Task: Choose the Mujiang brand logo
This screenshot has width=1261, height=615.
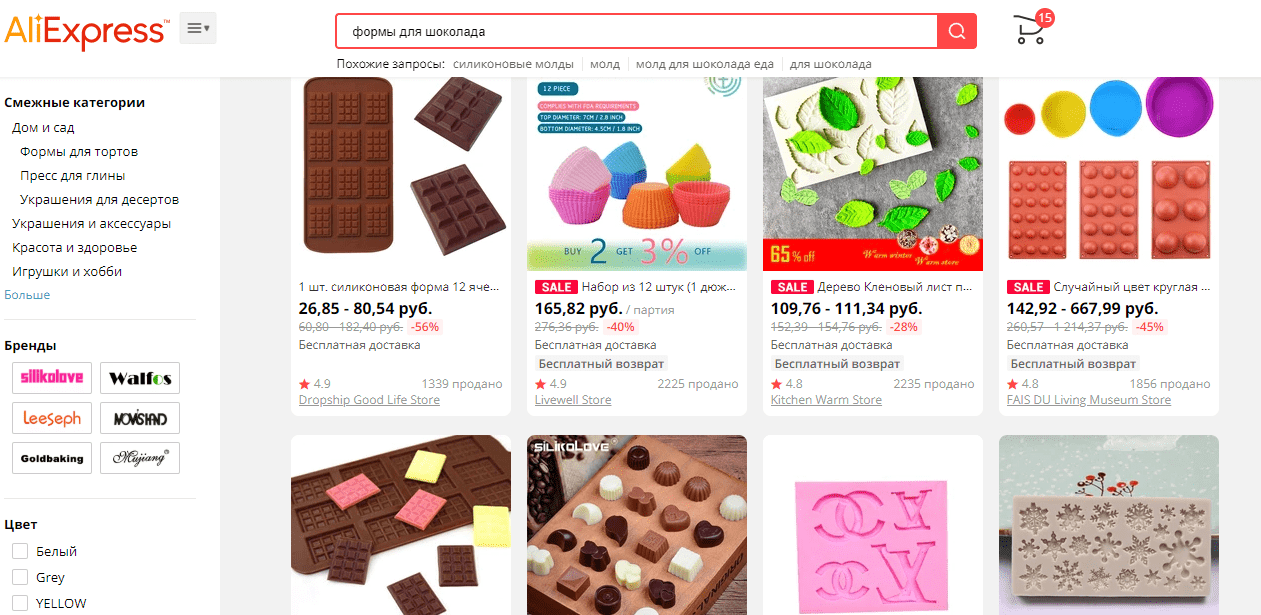Action: (140, 458)
